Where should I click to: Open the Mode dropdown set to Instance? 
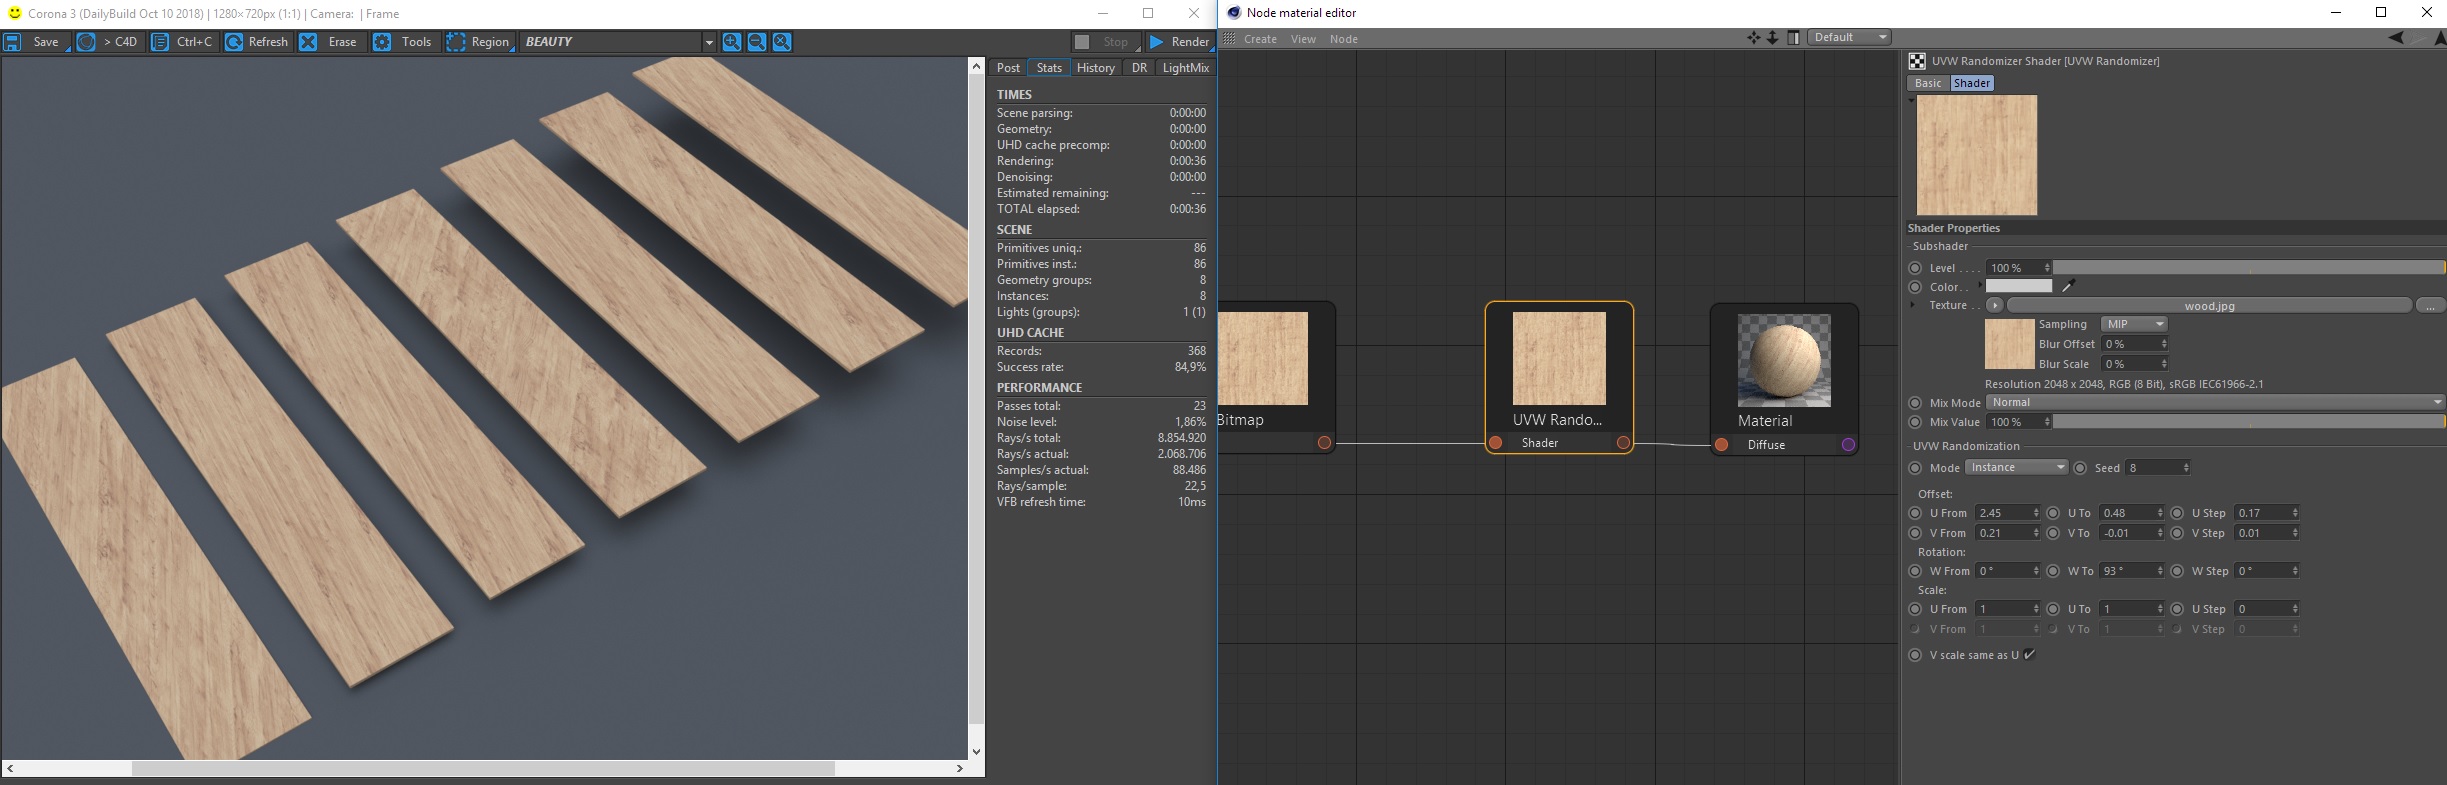tap(2016, 468)
